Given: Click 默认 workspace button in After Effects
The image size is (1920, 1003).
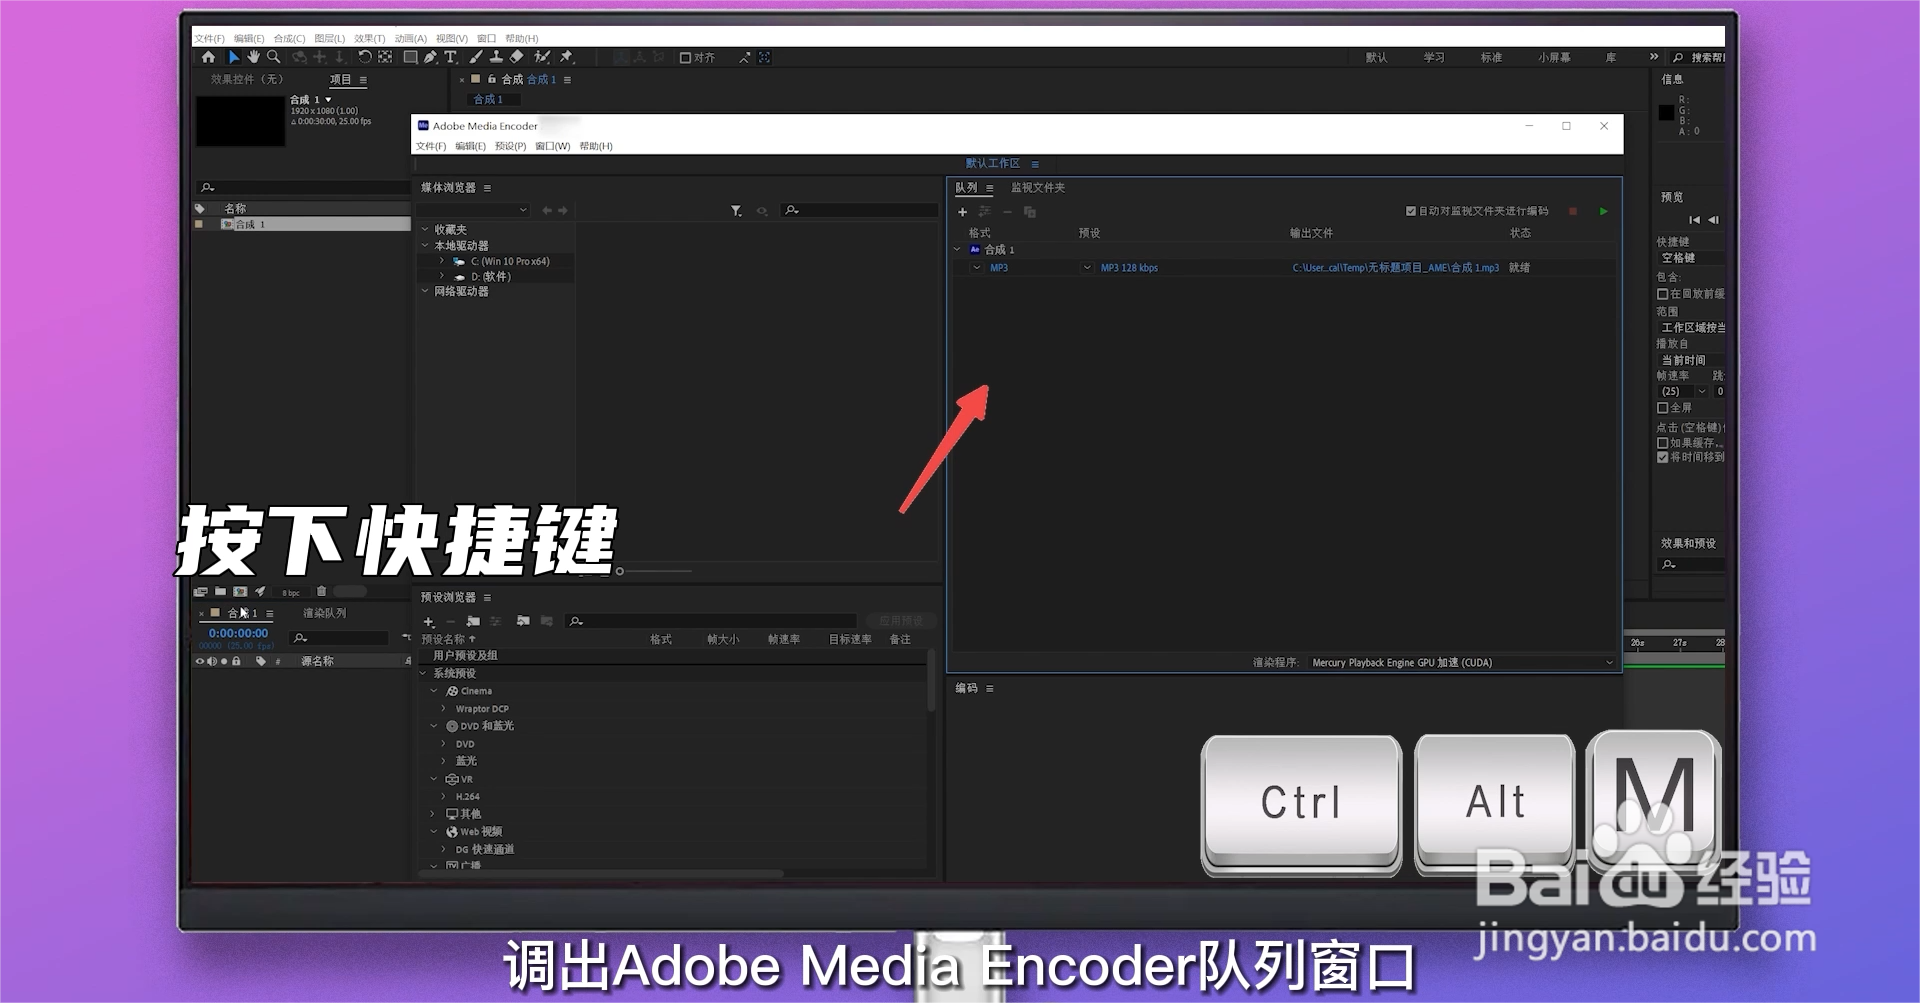Looking at the screenshot, I should click(1377, 58).
